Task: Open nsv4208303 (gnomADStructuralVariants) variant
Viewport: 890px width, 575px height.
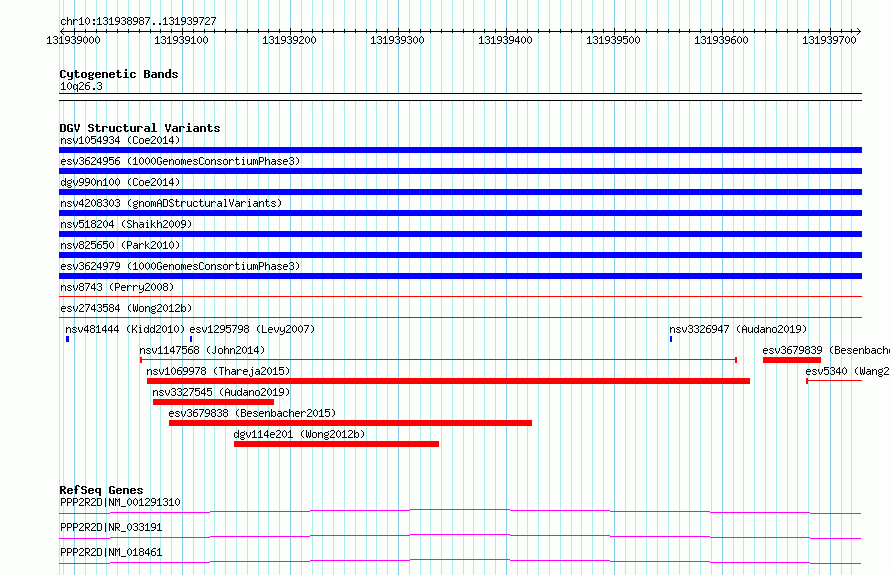Action: [x=171, y=203]
